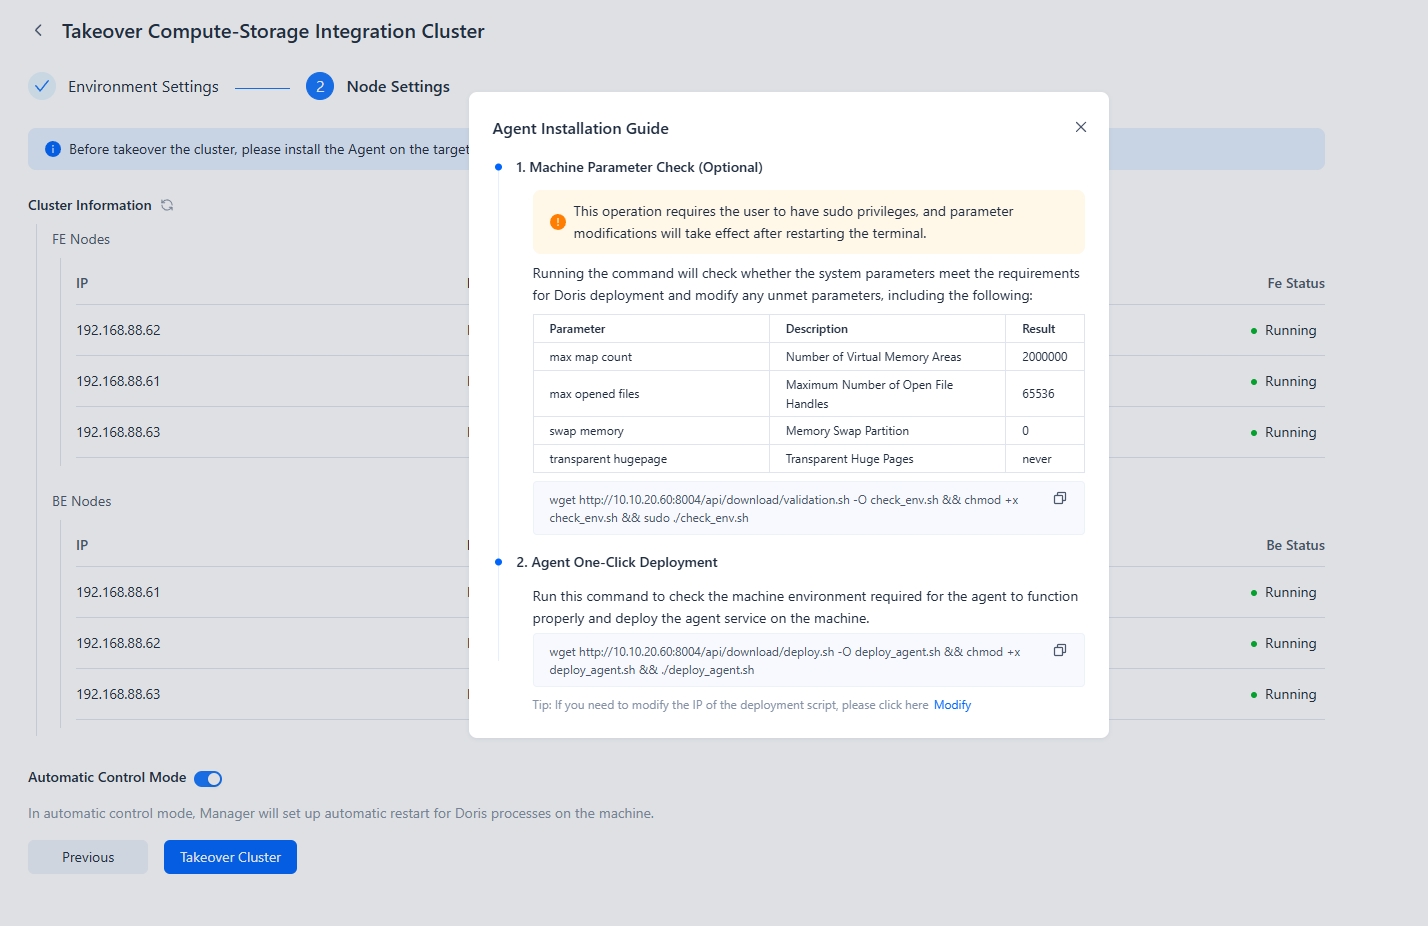Select the BE node row 192.168.88.63
Image resolution: width=1428 pixels, height=926 pixels.
(119, 694)
